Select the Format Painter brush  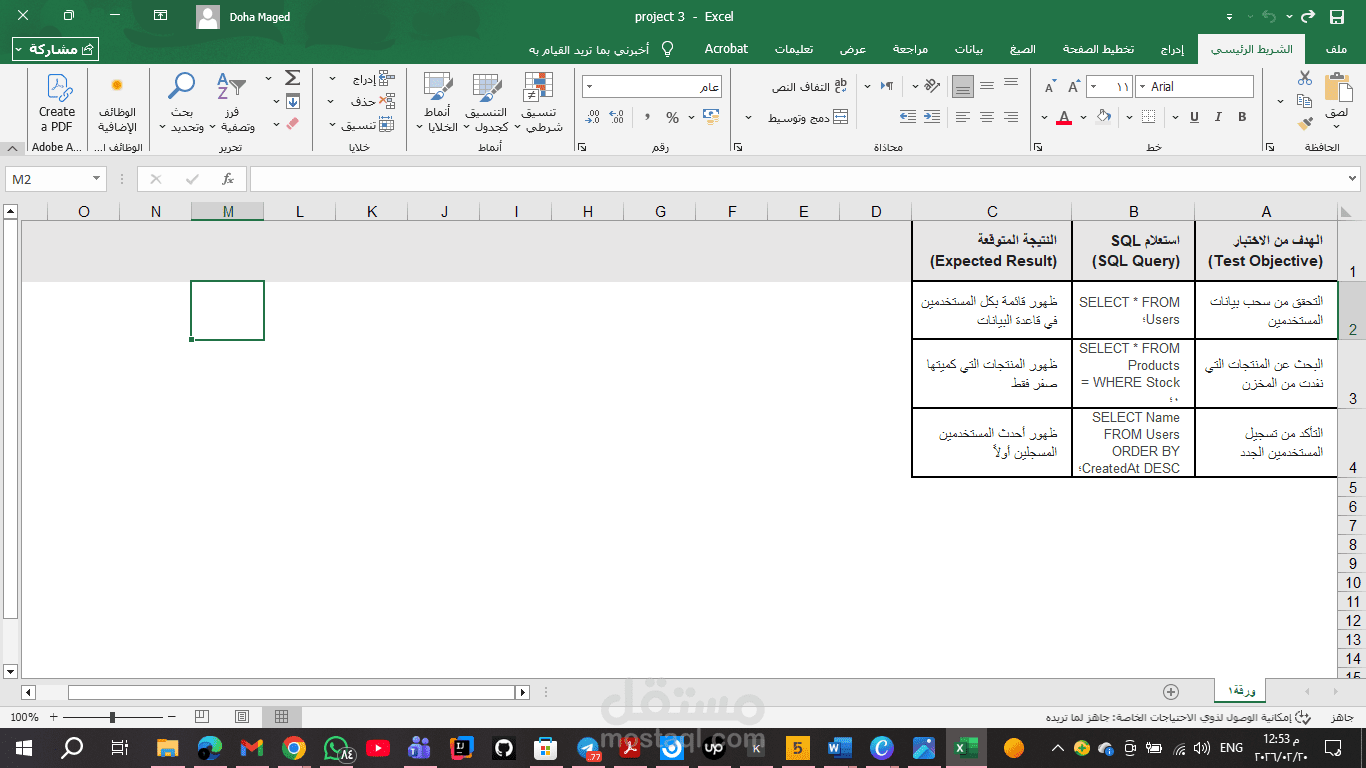tap(1304, 124)
